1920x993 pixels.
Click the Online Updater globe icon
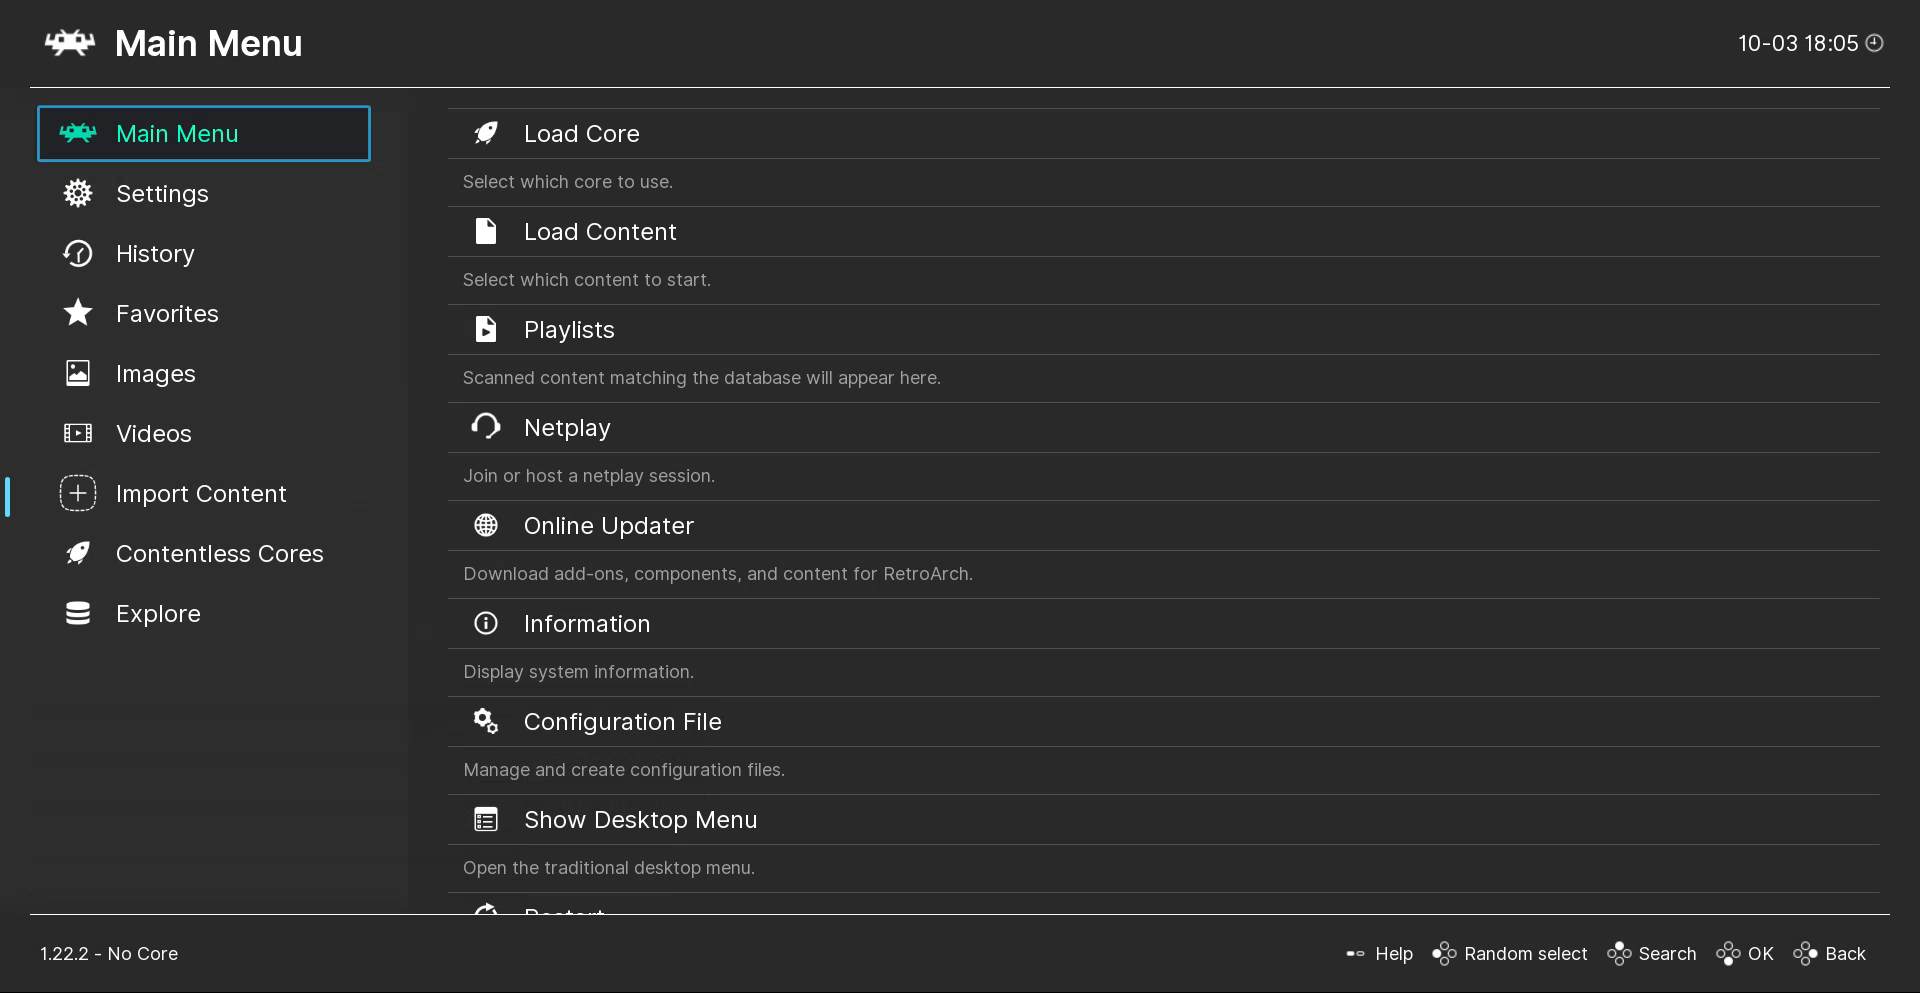(x=486, y=525)
